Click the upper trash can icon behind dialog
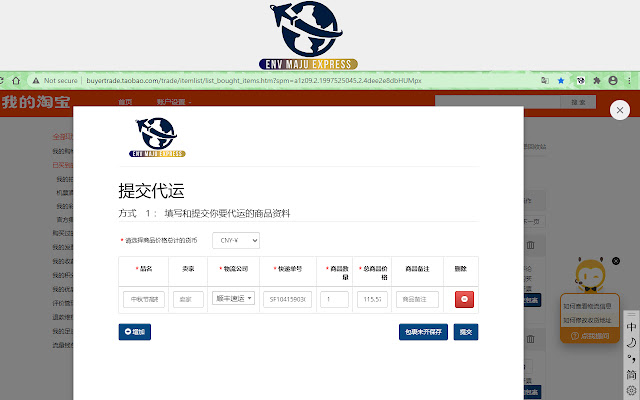 530,245
